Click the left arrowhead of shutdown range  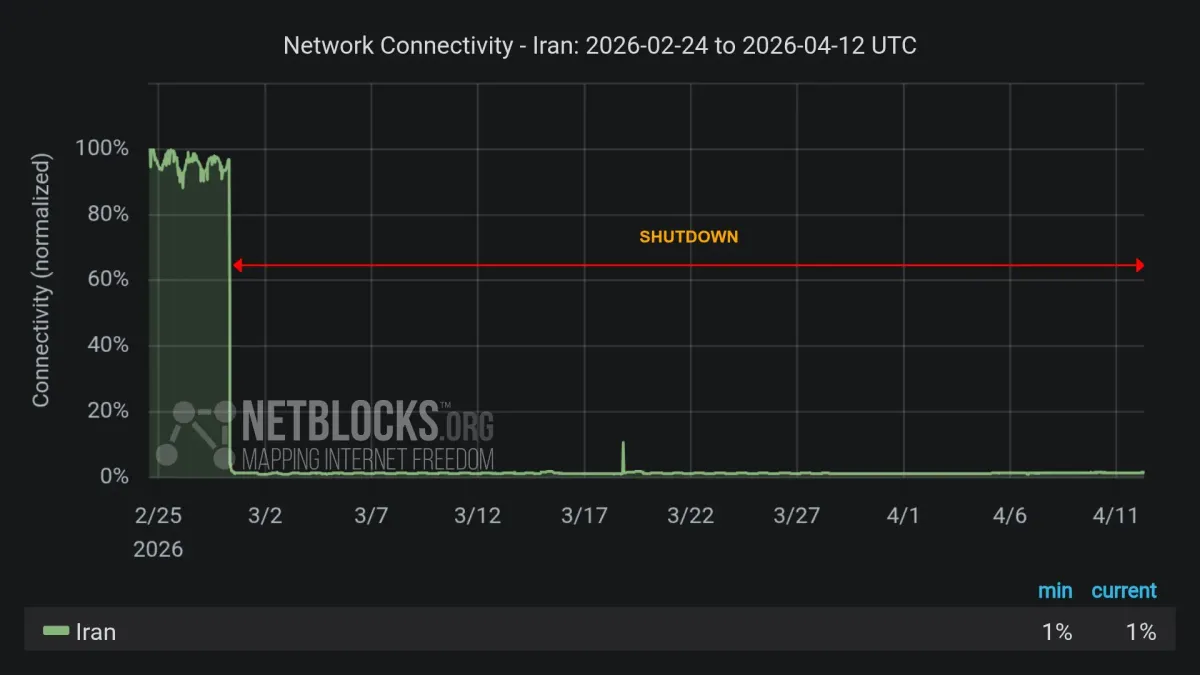237,266
